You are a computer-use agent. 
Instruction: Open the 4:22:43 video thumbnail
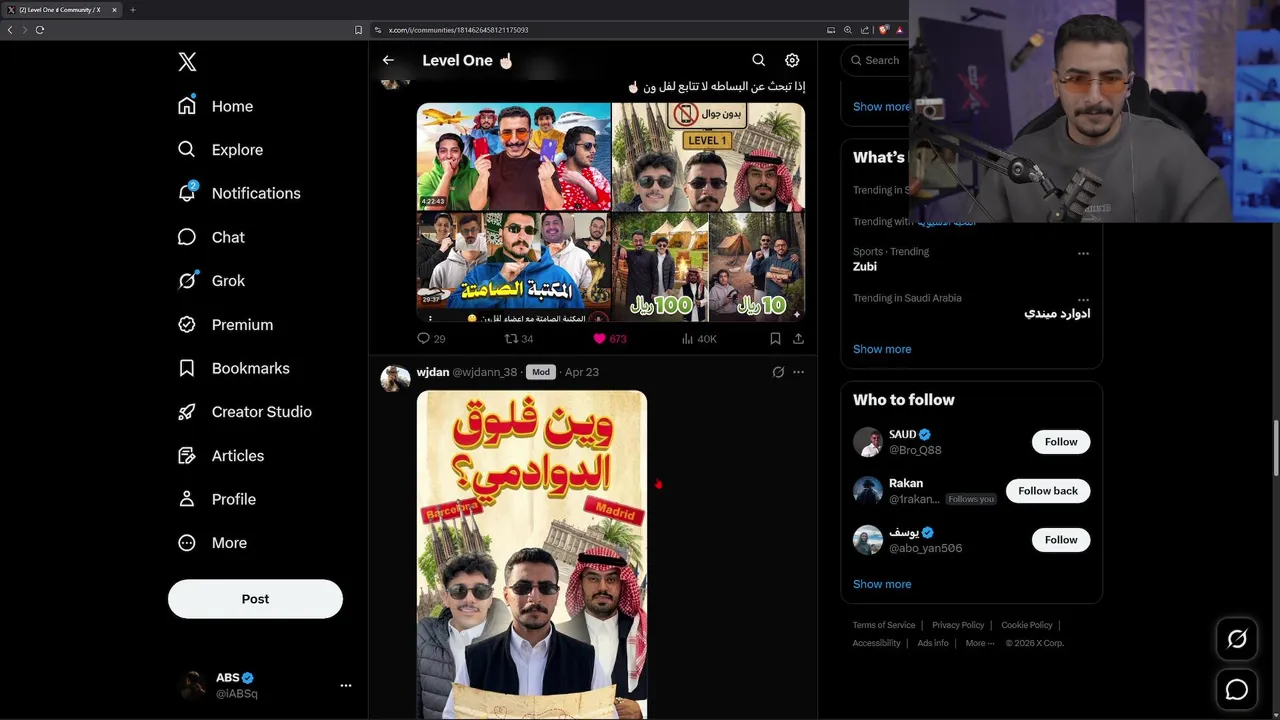pyautogui.click(x=513, y=156)
